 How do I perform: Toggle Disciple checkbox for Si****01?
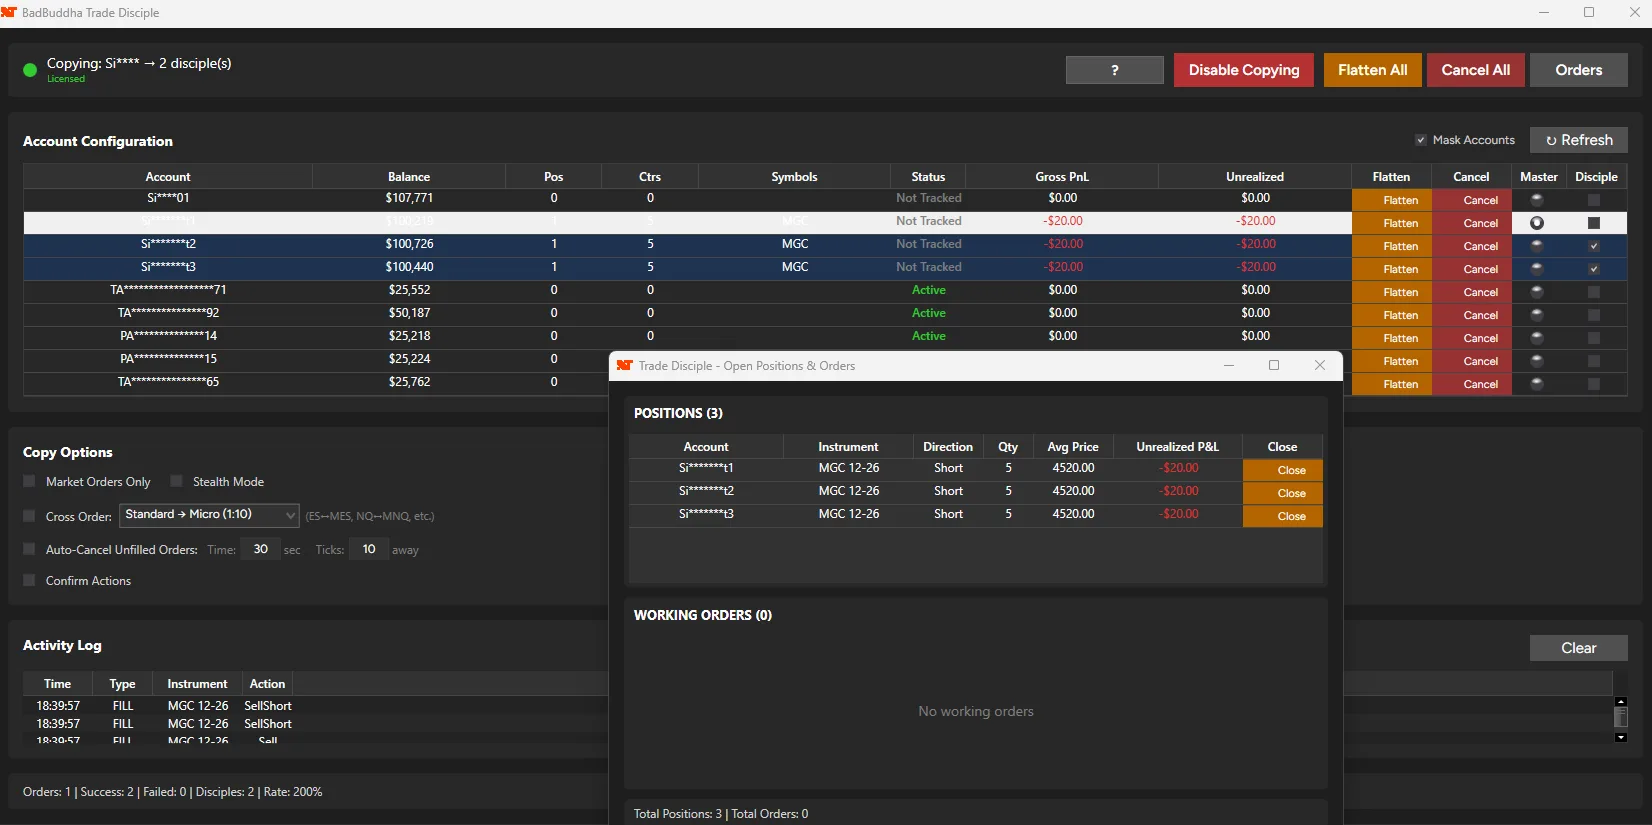[1594, 200]
